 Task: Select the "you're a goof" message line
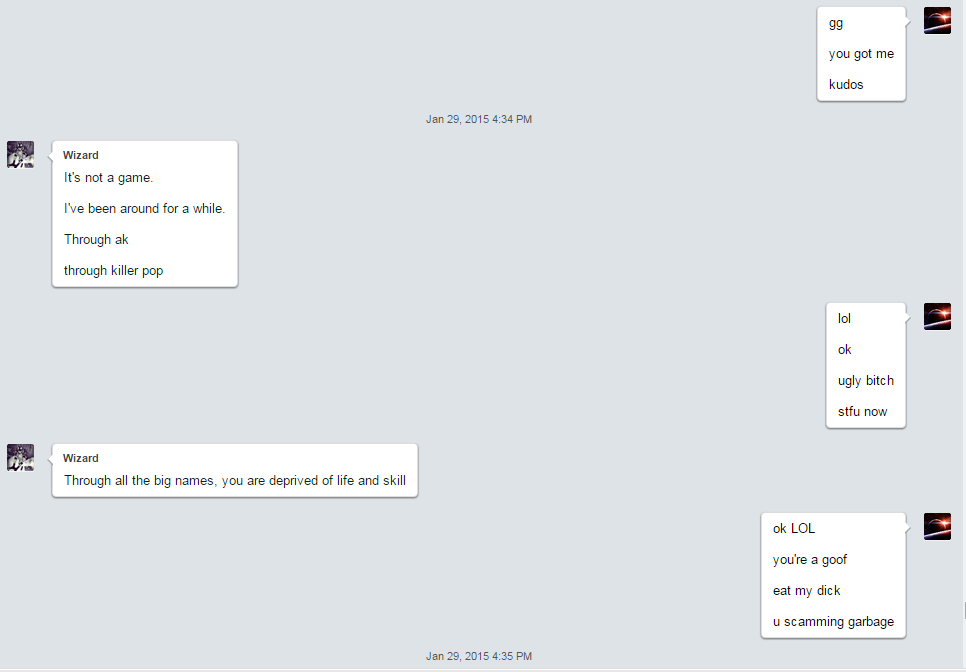pos(810,559)
